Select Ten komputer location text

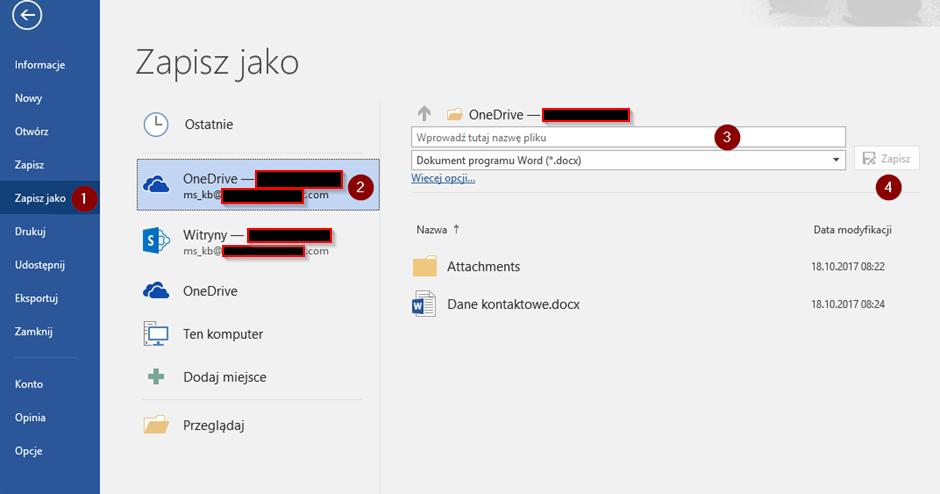pyautogui.click(x=223, y=335)
